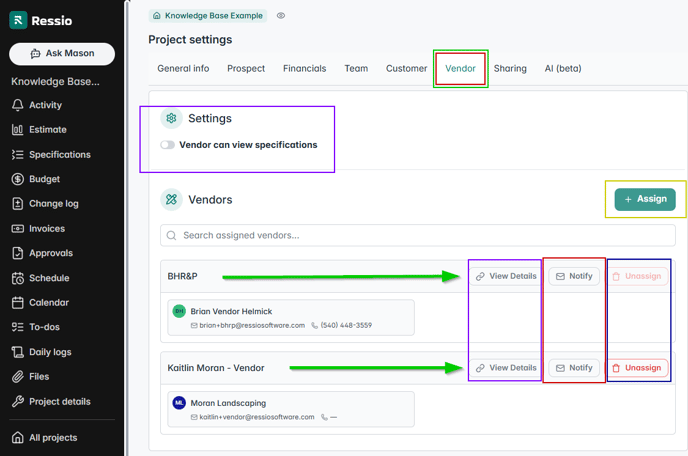View Details for BHR&P vendor

505,276
